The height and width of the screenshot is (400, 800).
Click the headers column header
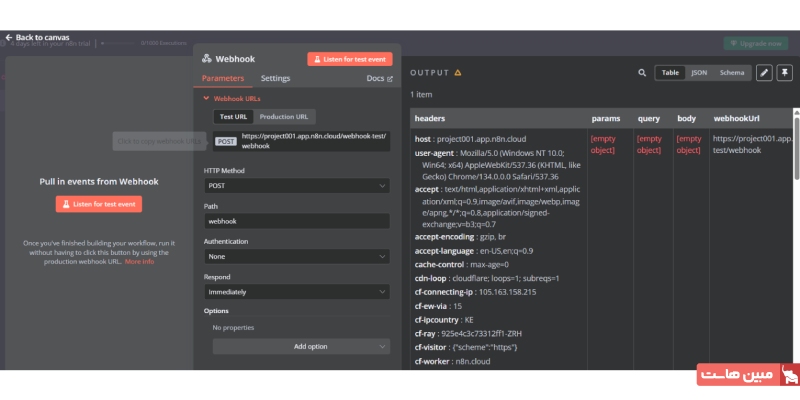coord(430,118)
